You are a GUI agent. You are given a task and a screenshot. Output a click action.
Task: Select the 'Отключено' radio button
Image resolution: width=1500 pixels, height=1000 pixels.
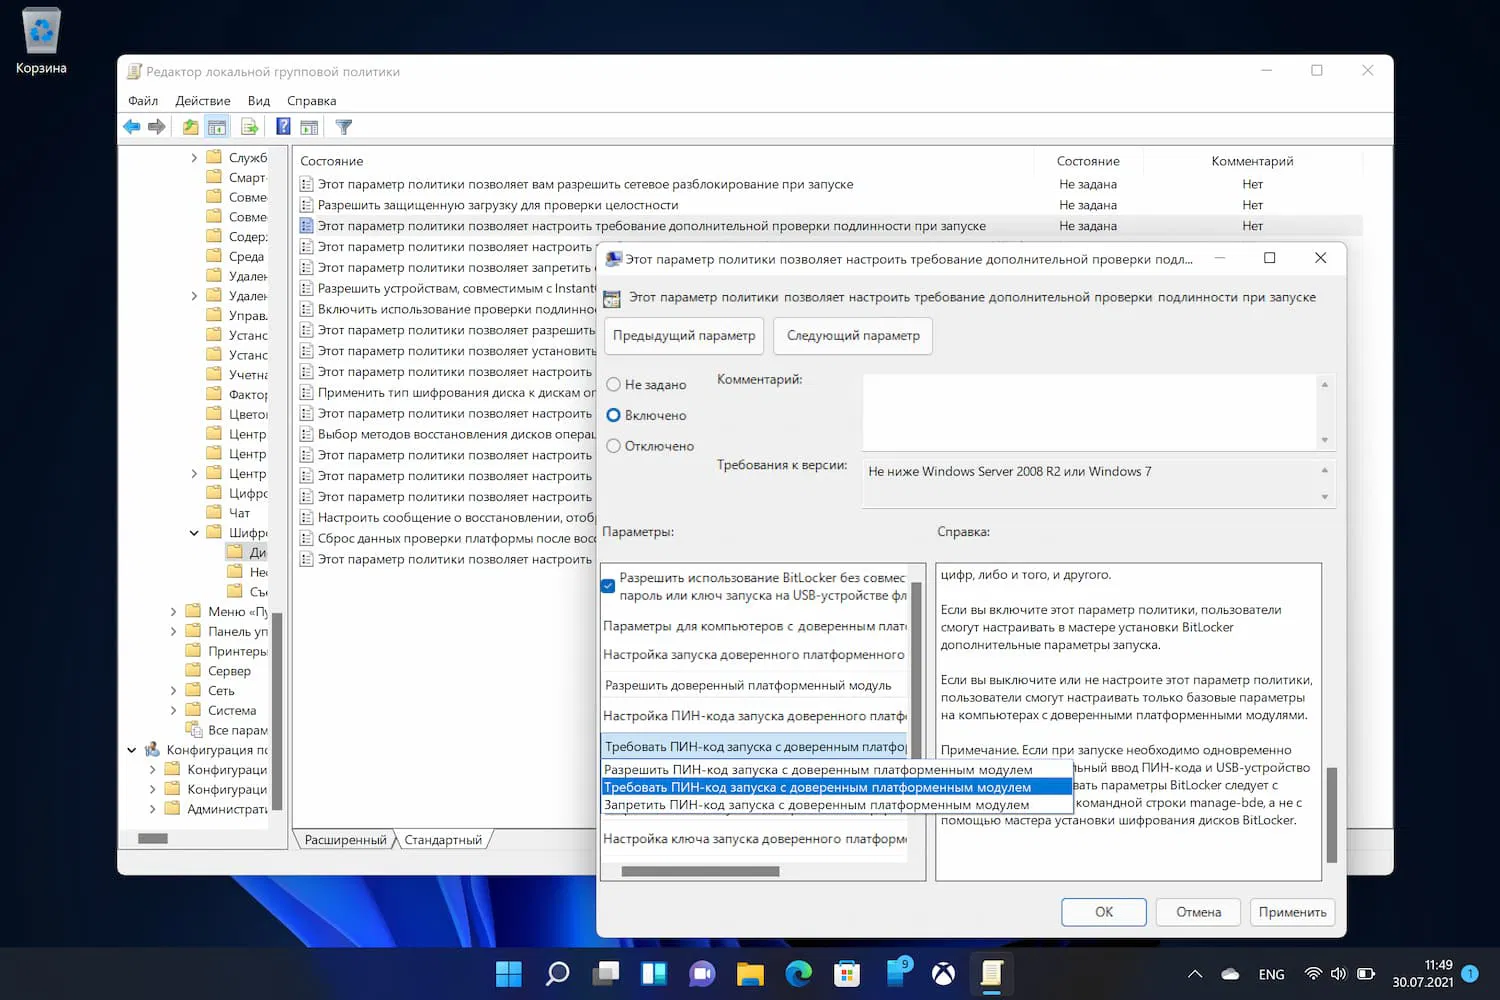(x=614, y=446)
